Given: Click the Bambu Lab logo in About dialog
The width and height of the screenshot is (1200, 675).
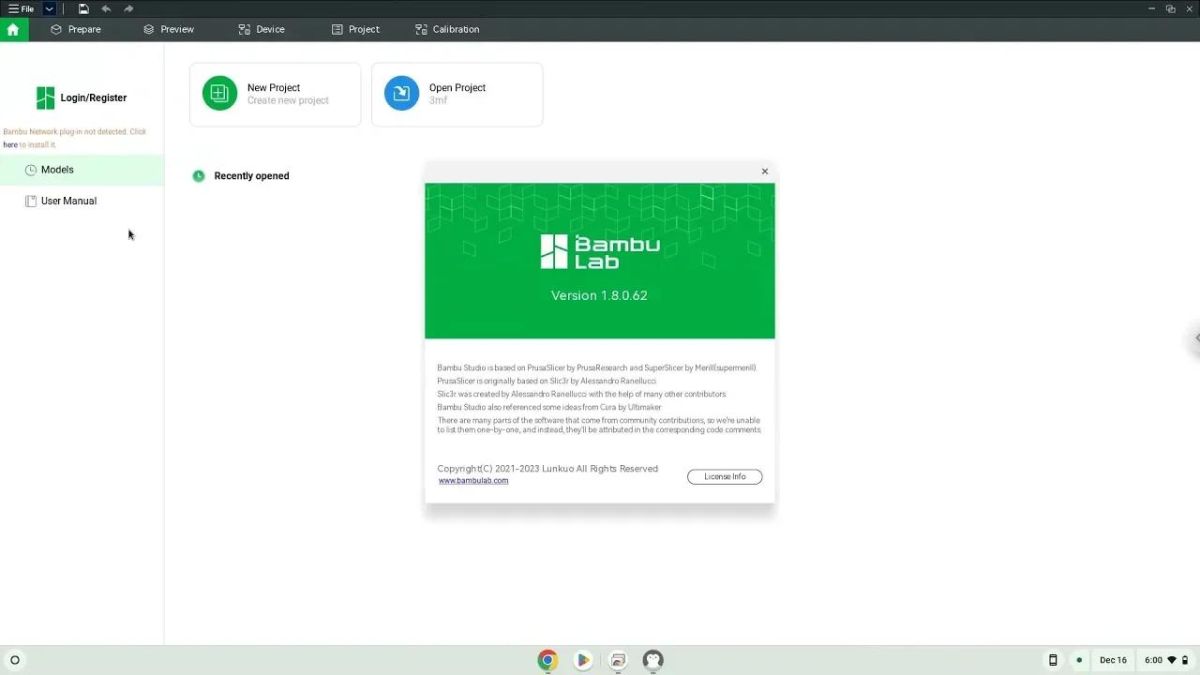Looking at the screenshot, I should coord(600,252).
